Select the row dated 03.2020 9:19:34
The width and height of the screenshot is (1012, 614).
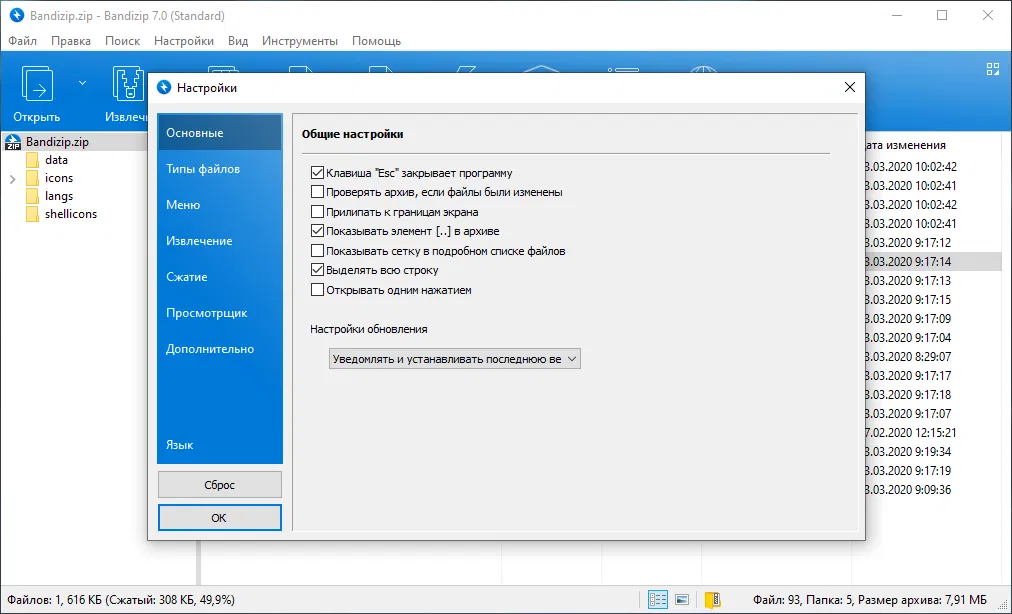coord(933,451)
